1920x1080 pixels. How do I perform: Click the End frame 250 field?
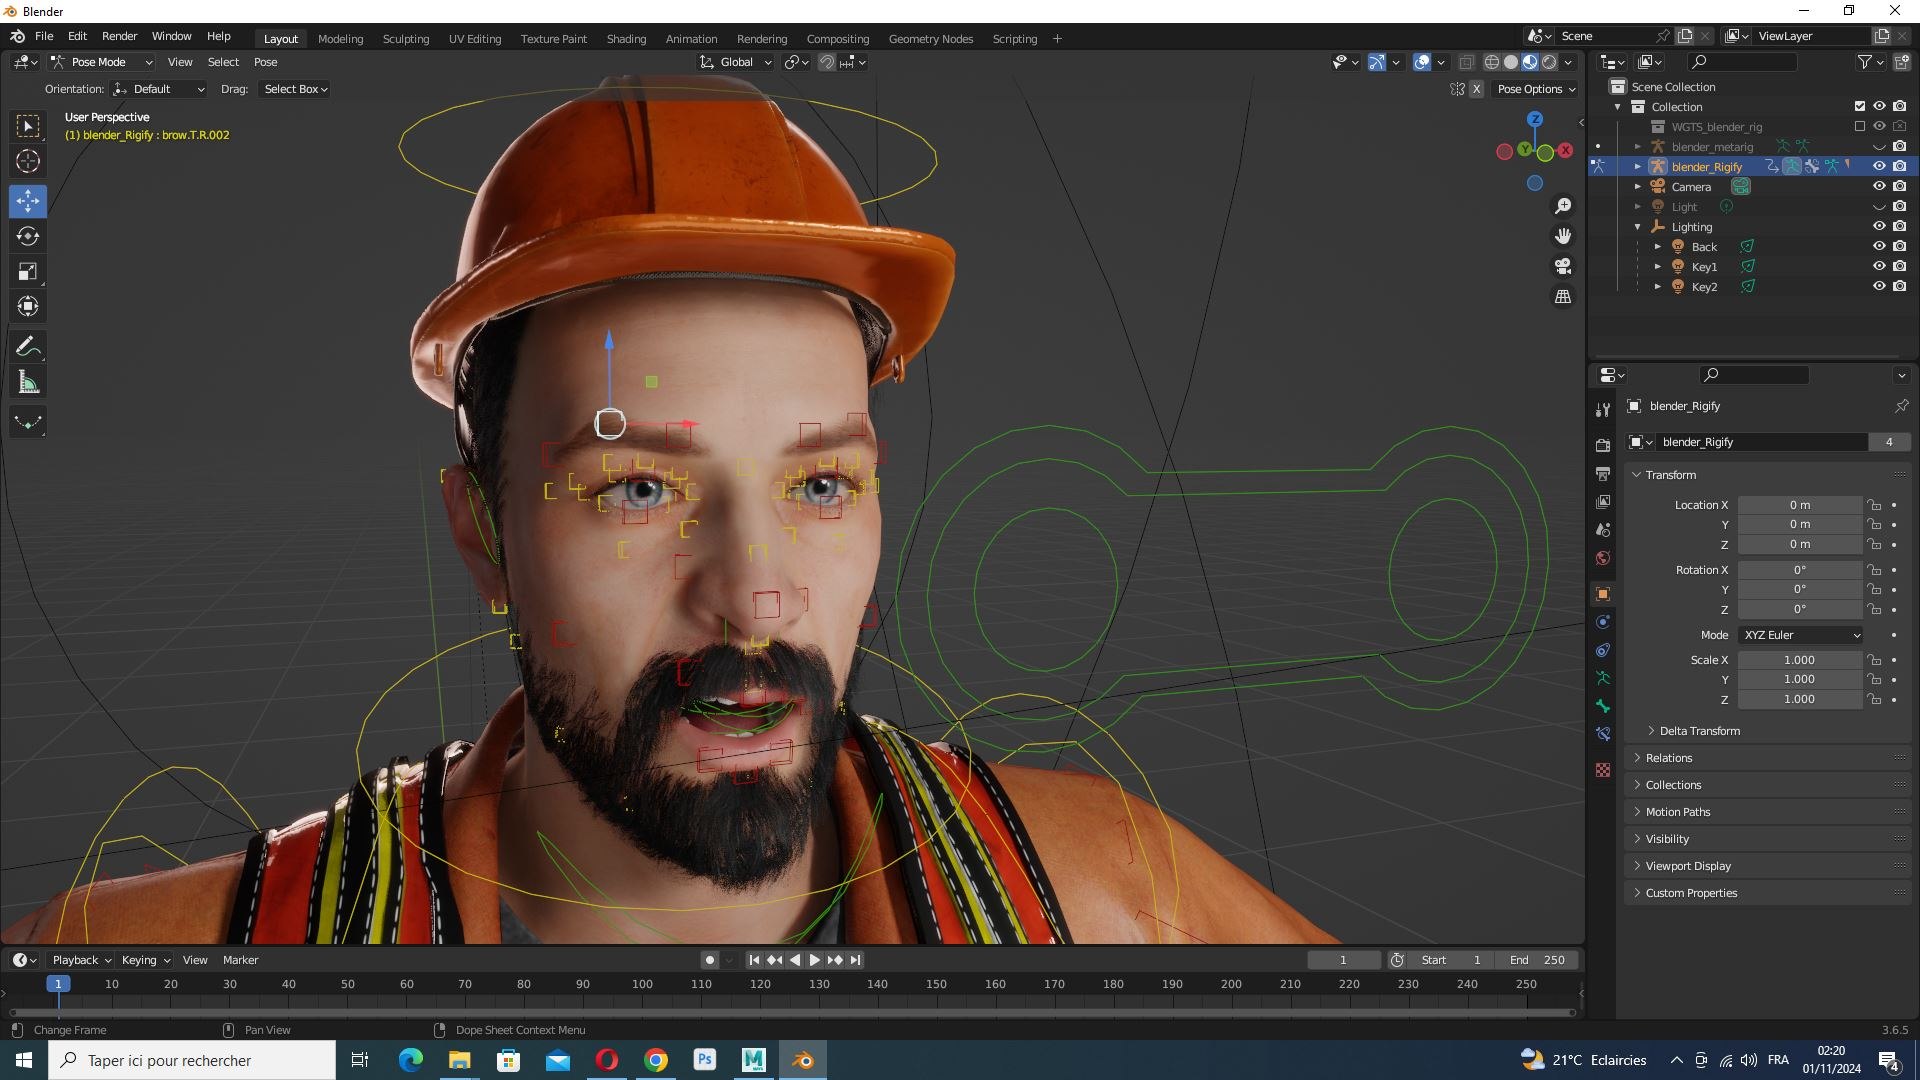pos(1537,960)
